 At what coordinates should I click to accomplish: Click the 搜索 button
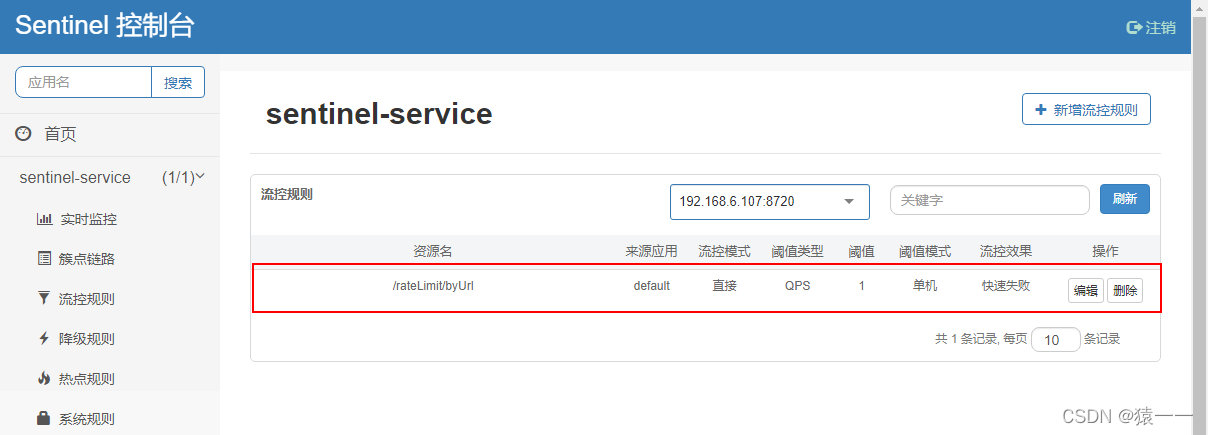tap(178, 83)
